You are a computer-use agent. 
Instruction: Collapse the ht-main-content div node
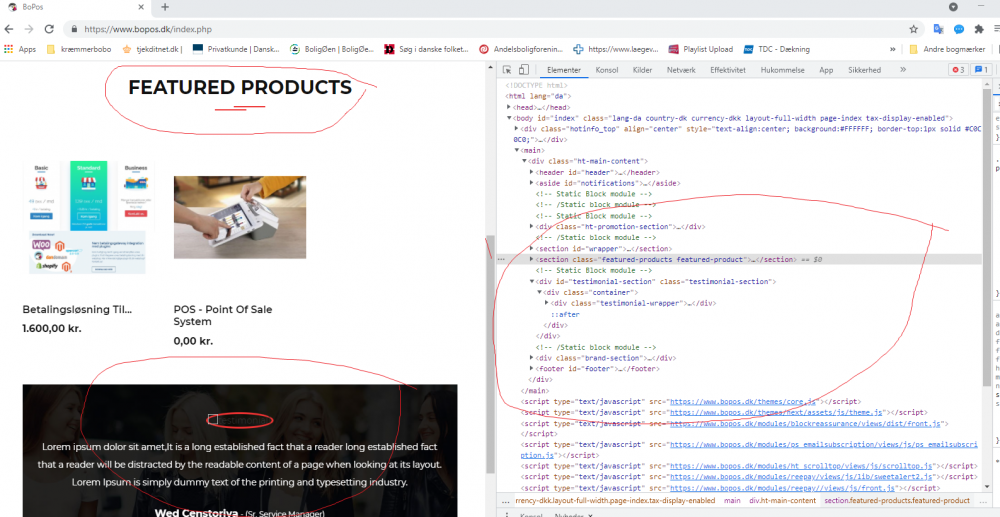coord(524,161)
